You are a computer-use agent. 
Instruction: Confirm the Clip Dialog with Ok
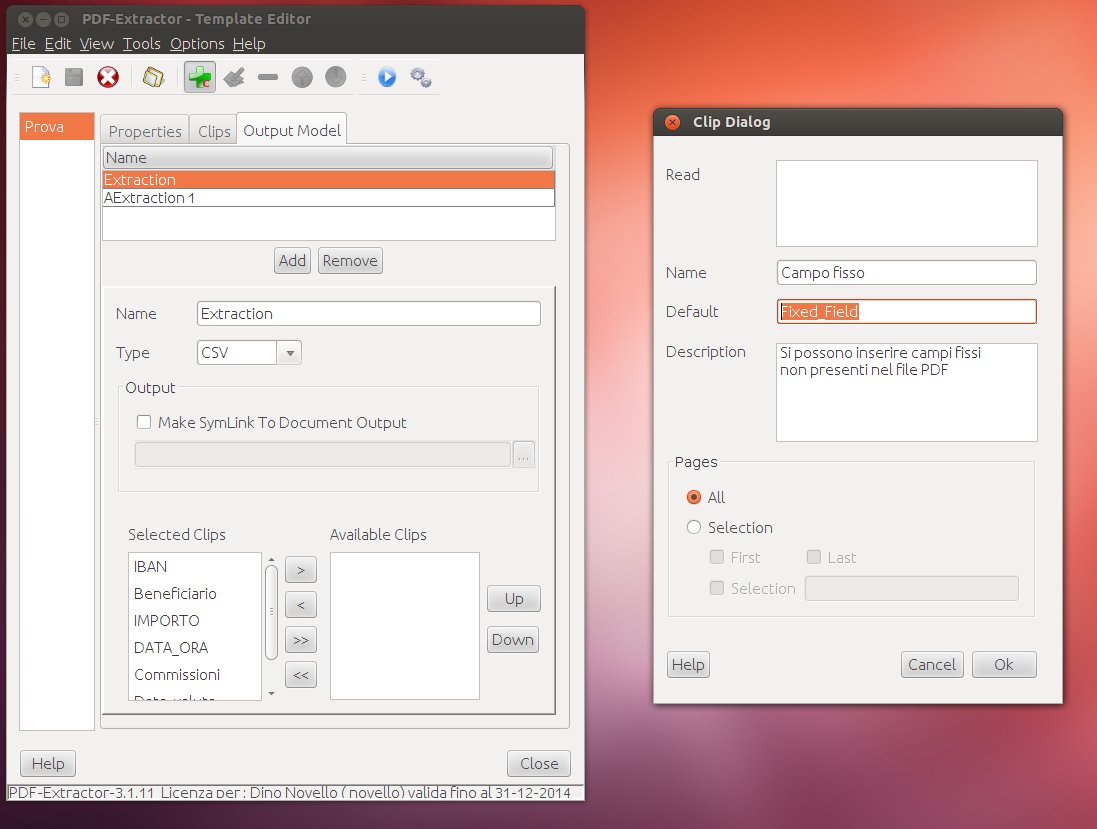pyautogui.click(x=1004, y=665)
